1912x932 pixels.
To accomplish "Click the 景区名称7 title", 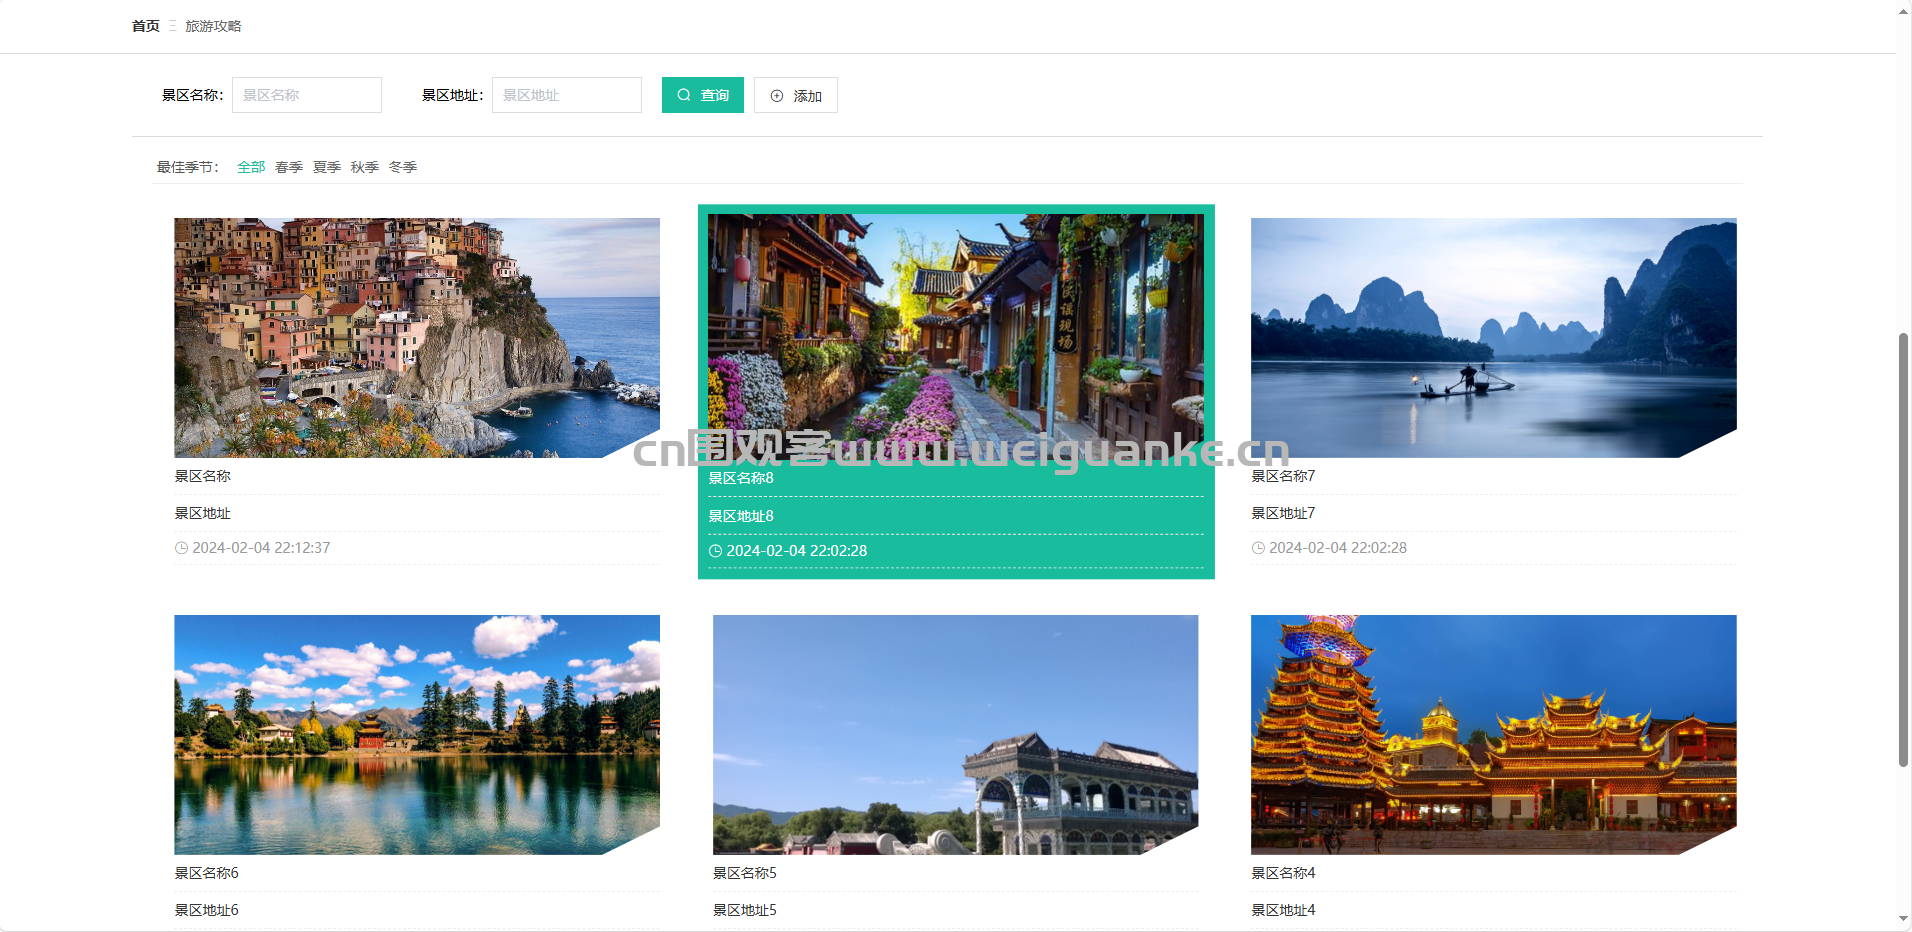I will (1283, 476).
